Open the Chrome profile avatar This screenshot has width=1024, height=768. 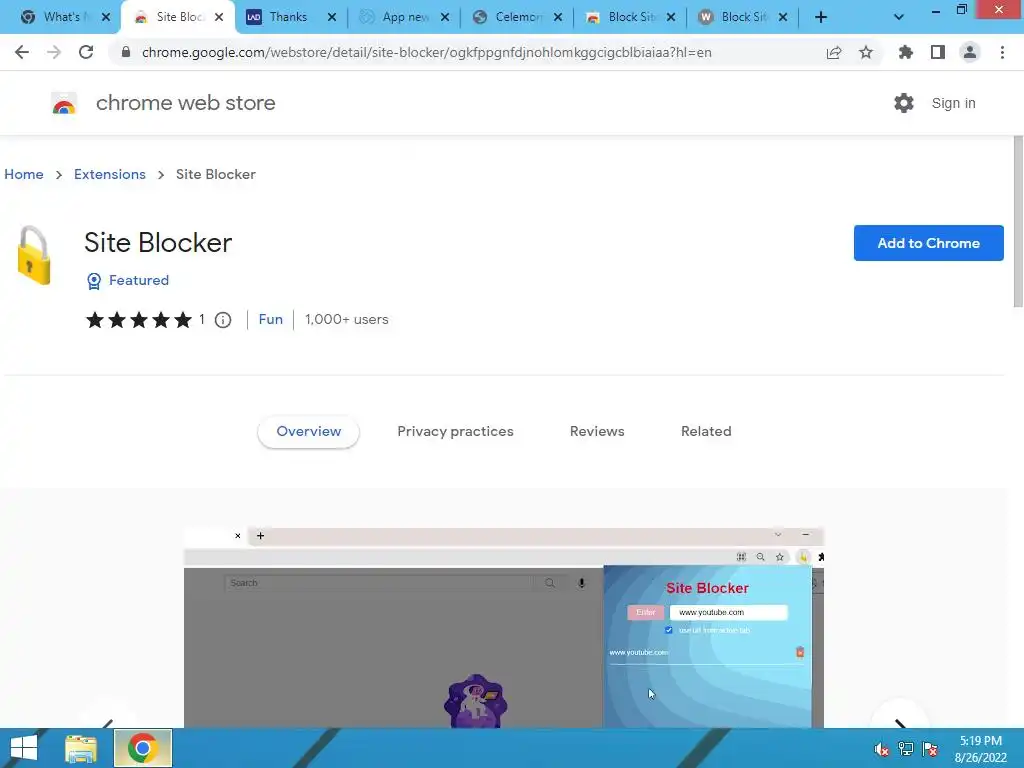pyautogui.click(x=970, y=52)
